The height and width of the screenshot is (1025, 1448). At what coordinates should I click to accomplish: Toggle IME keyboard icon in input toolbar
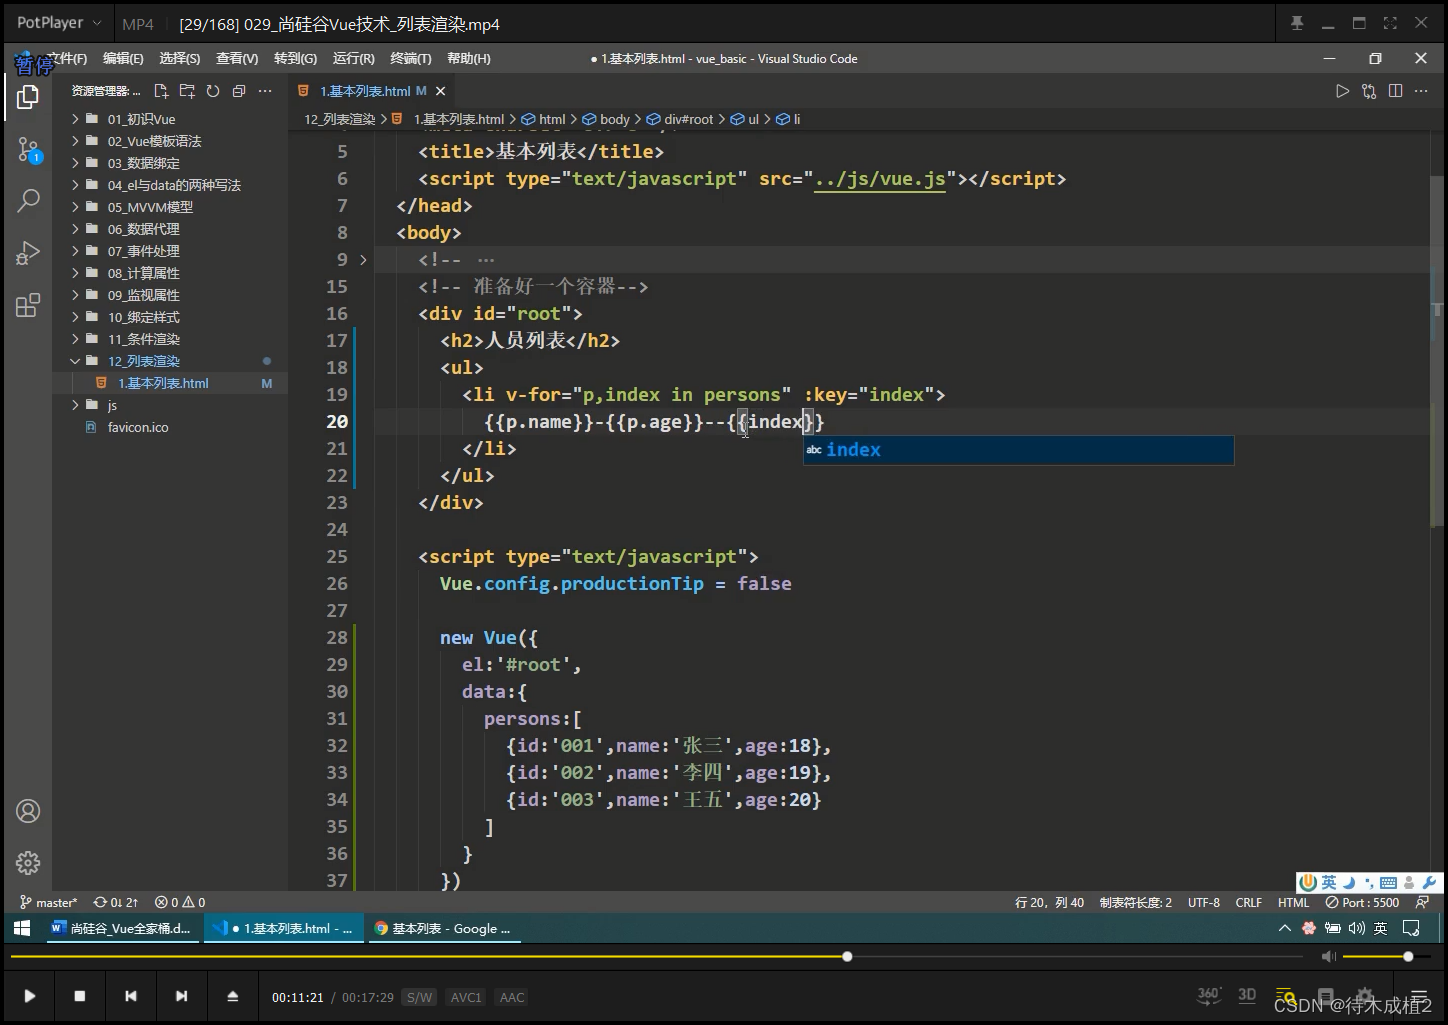1388,882
